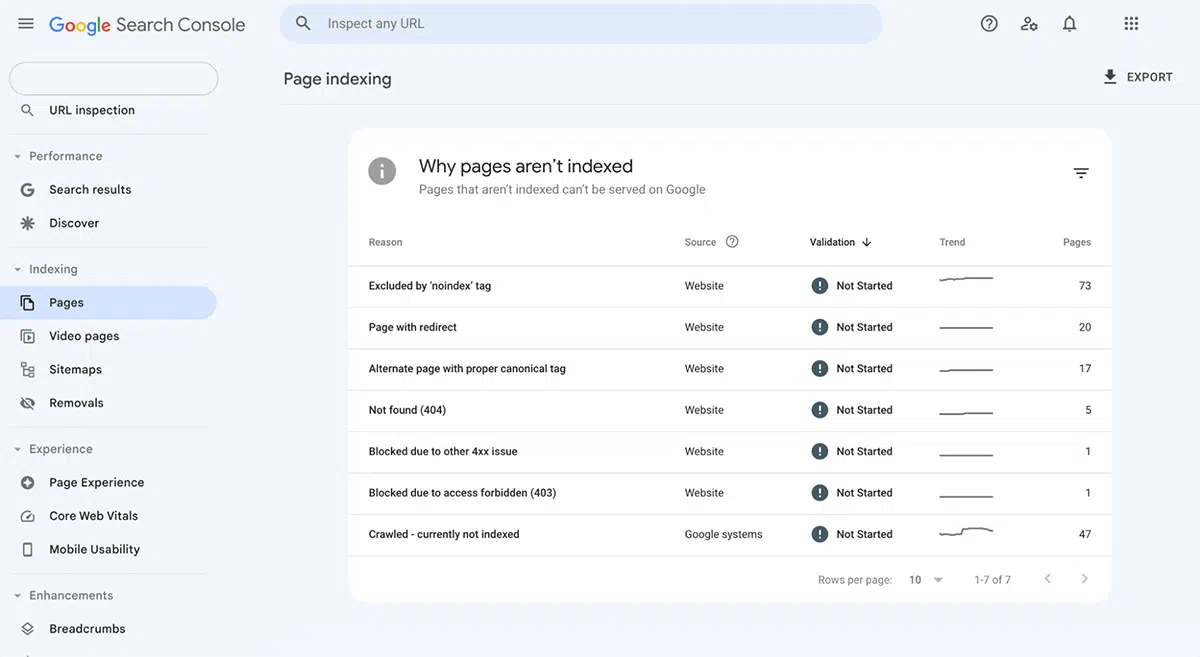Click the Sitemaps tree icon
Screen dimensions: 1200x657
[28, 369]
